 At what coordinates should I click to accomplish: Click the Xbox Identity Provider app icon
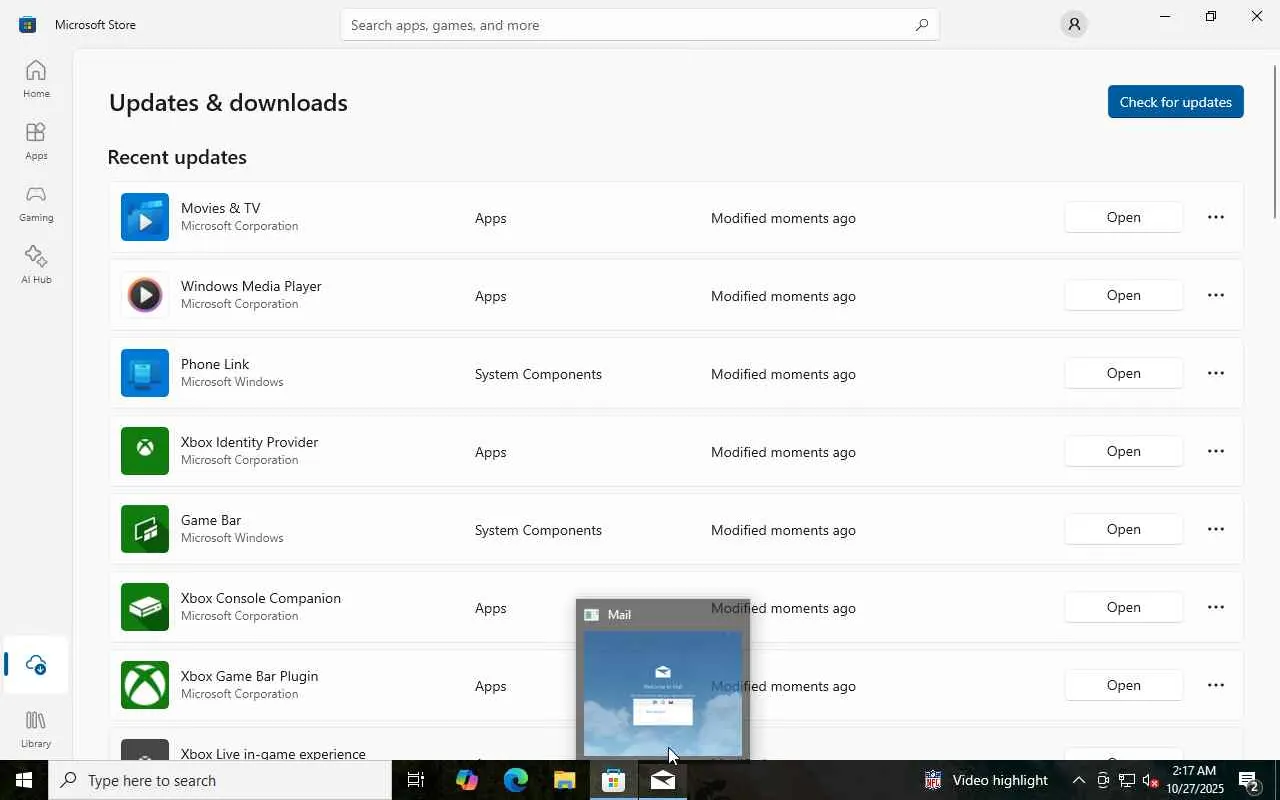tap(145, 451)
